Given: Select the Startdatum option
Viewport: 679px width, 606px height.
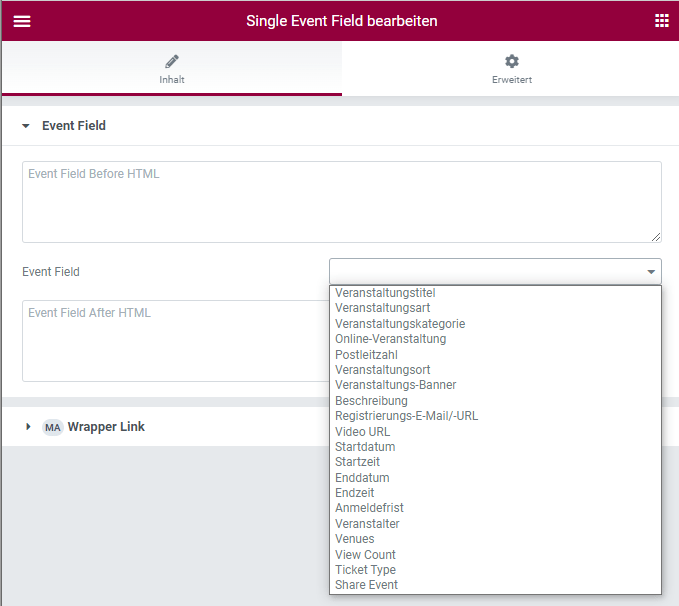Looking at the screenshot, I should (365, 447).
